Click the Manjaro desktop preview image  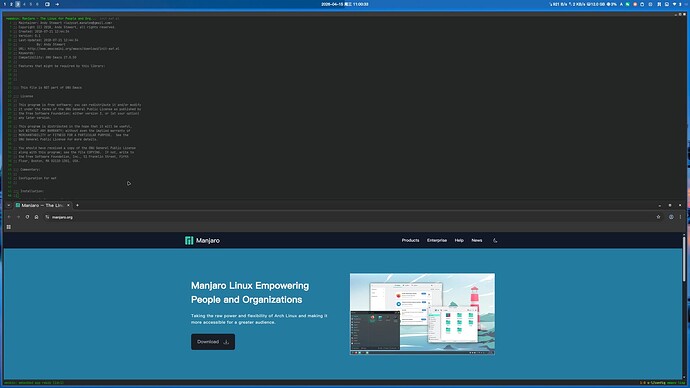point(422,314)
